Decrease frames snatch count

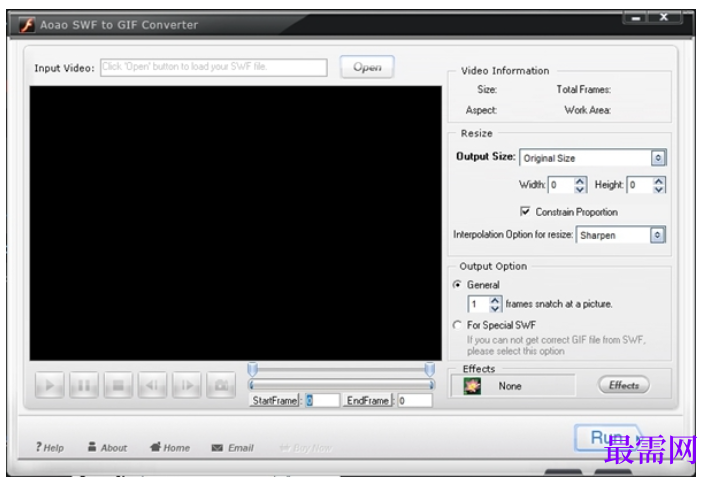[495, 308]
